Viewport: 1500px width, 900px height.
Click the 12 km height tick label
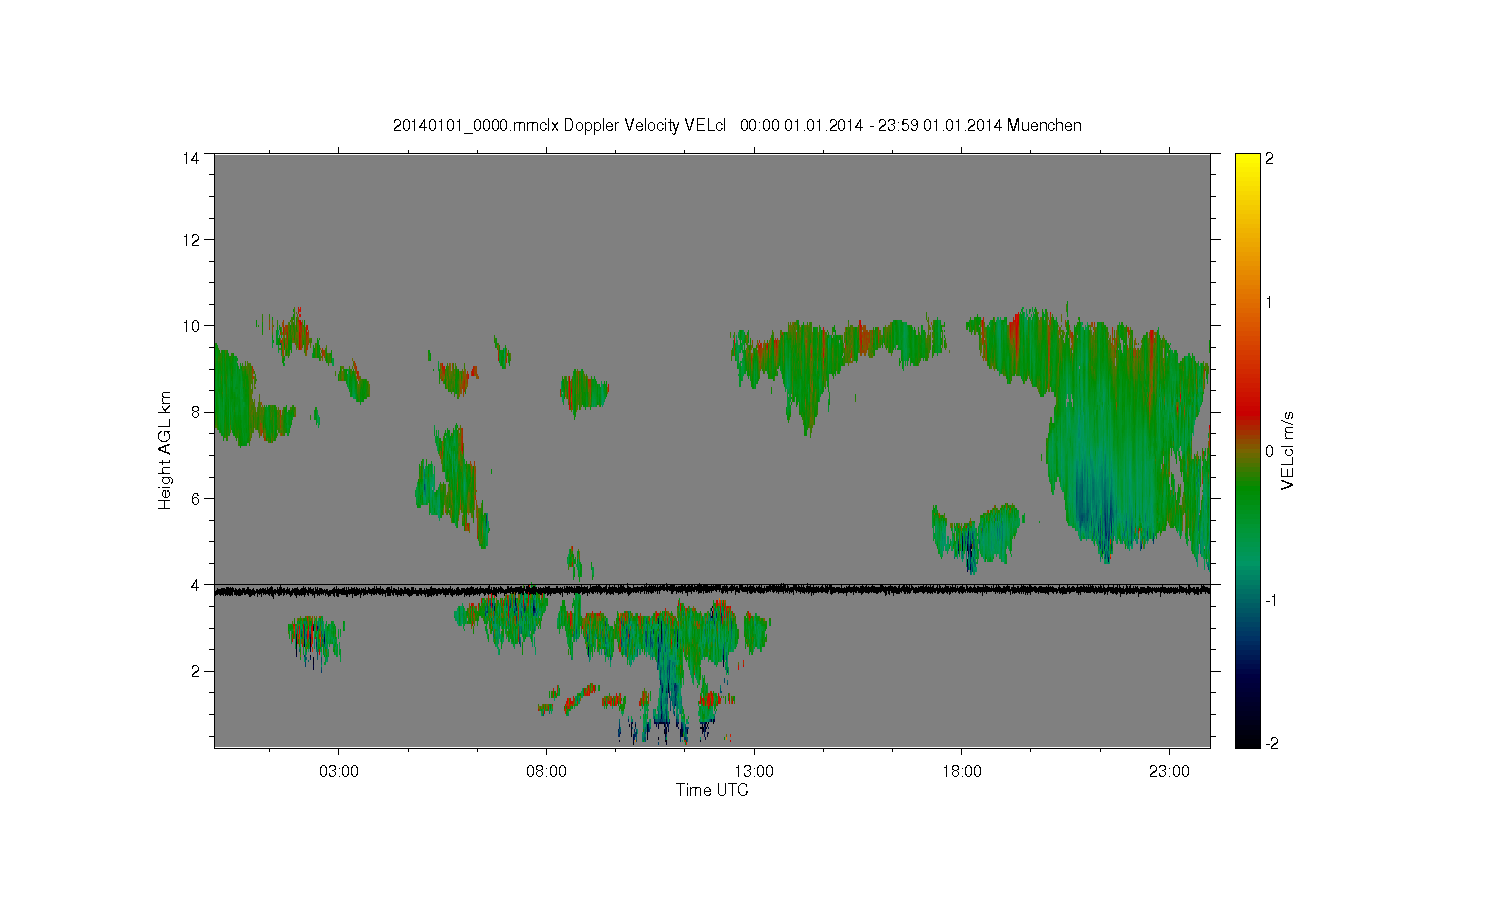coord(191,240)
